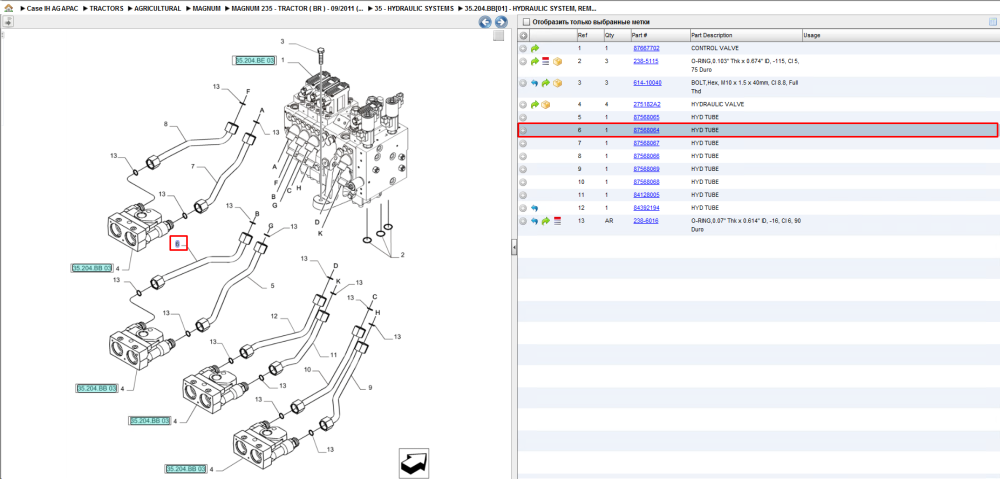Open part number link 238-5115
The height and width of the screenshot is (479, 1000).
(645, 61)
